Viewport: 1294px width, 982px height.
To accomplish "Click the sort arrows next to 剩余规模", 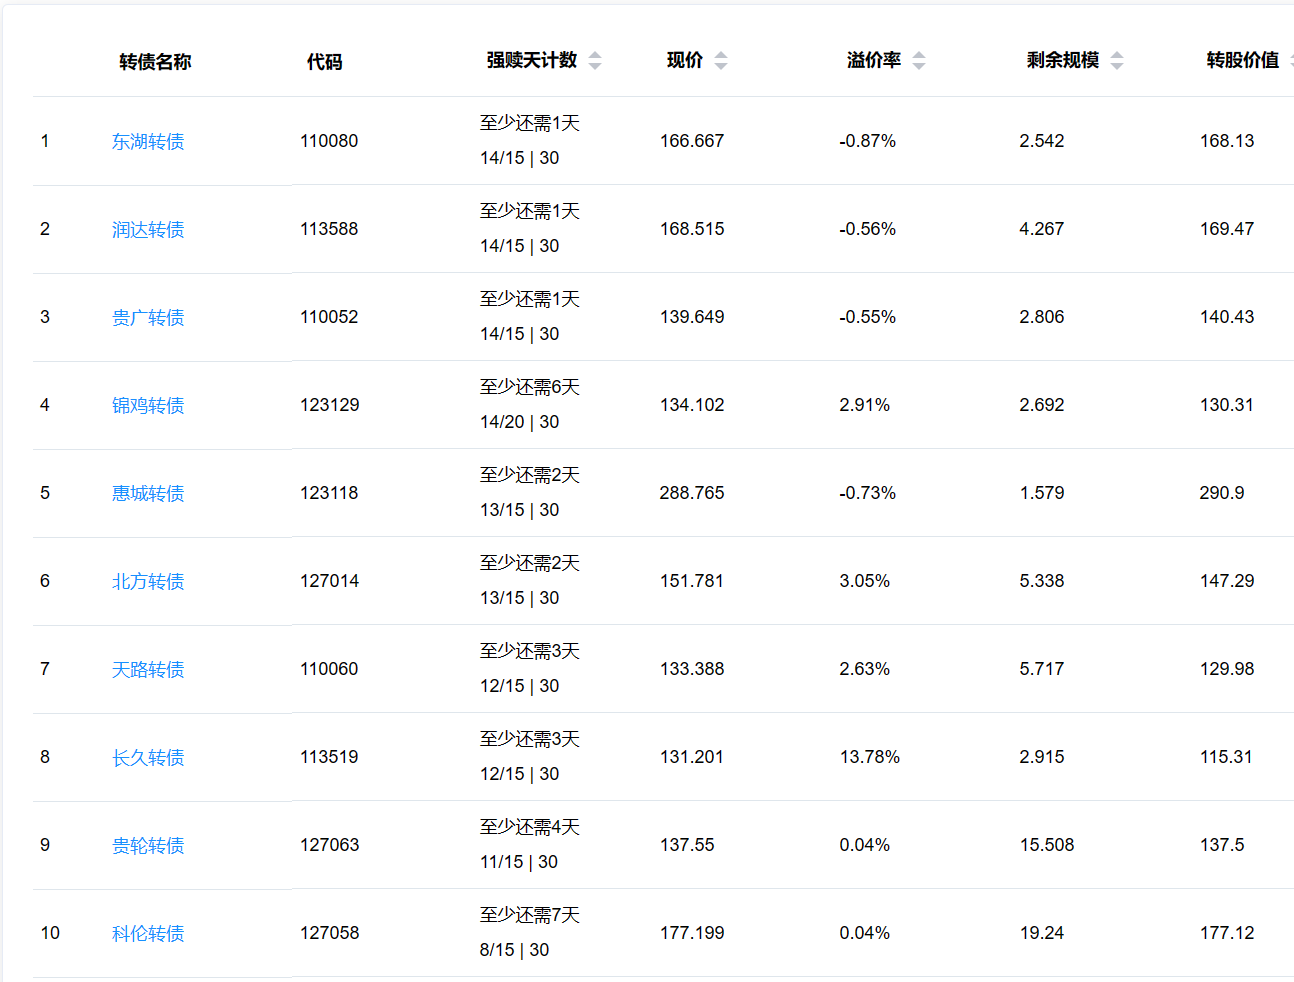I will click(1117, 61).
